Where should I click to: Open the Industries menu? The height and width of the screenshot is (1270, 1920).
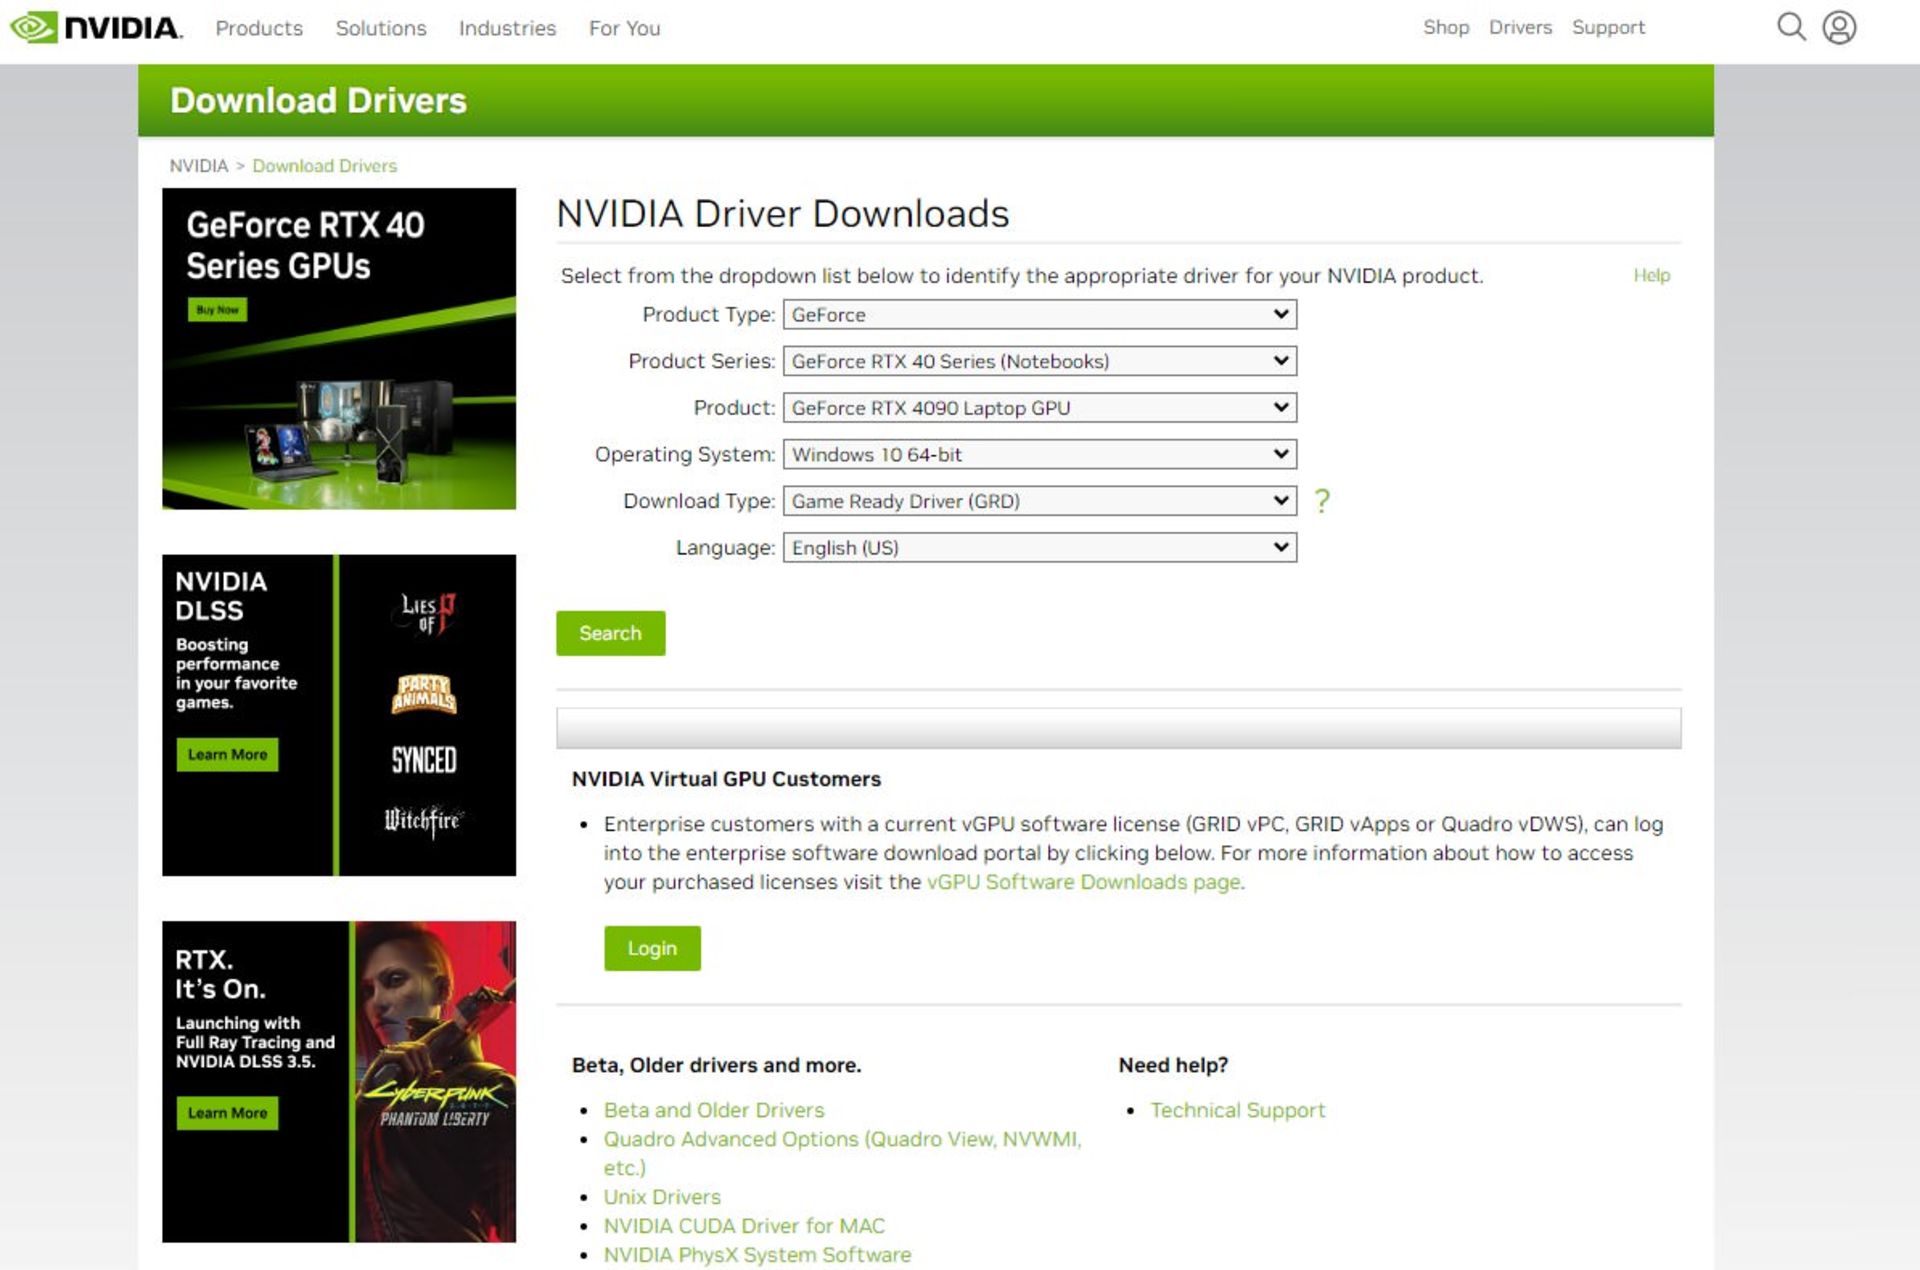(507, 28)
